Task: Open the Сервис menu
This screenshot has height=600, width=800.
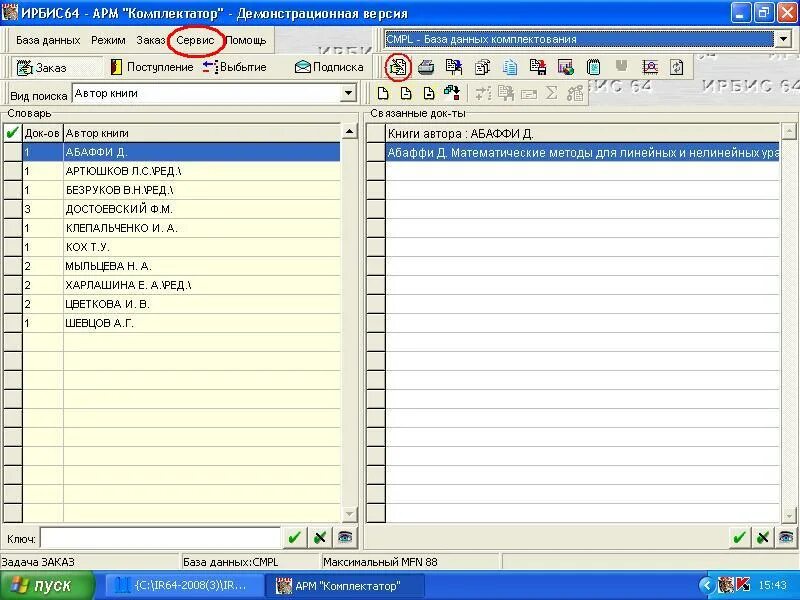Action: click(x=195, y=40)
